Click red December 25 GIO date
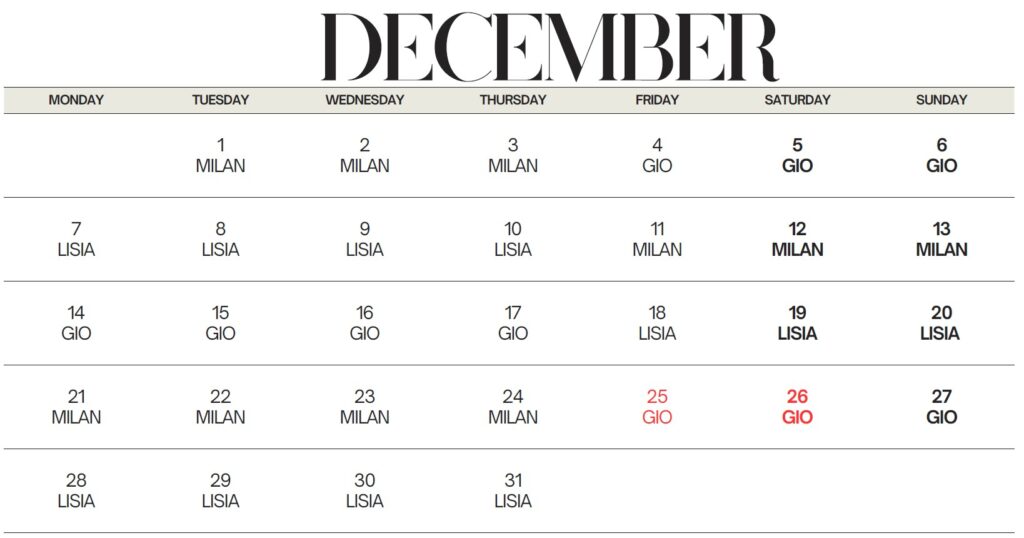The height and width of the screenshot is (538, 1024). pos(657,408)
